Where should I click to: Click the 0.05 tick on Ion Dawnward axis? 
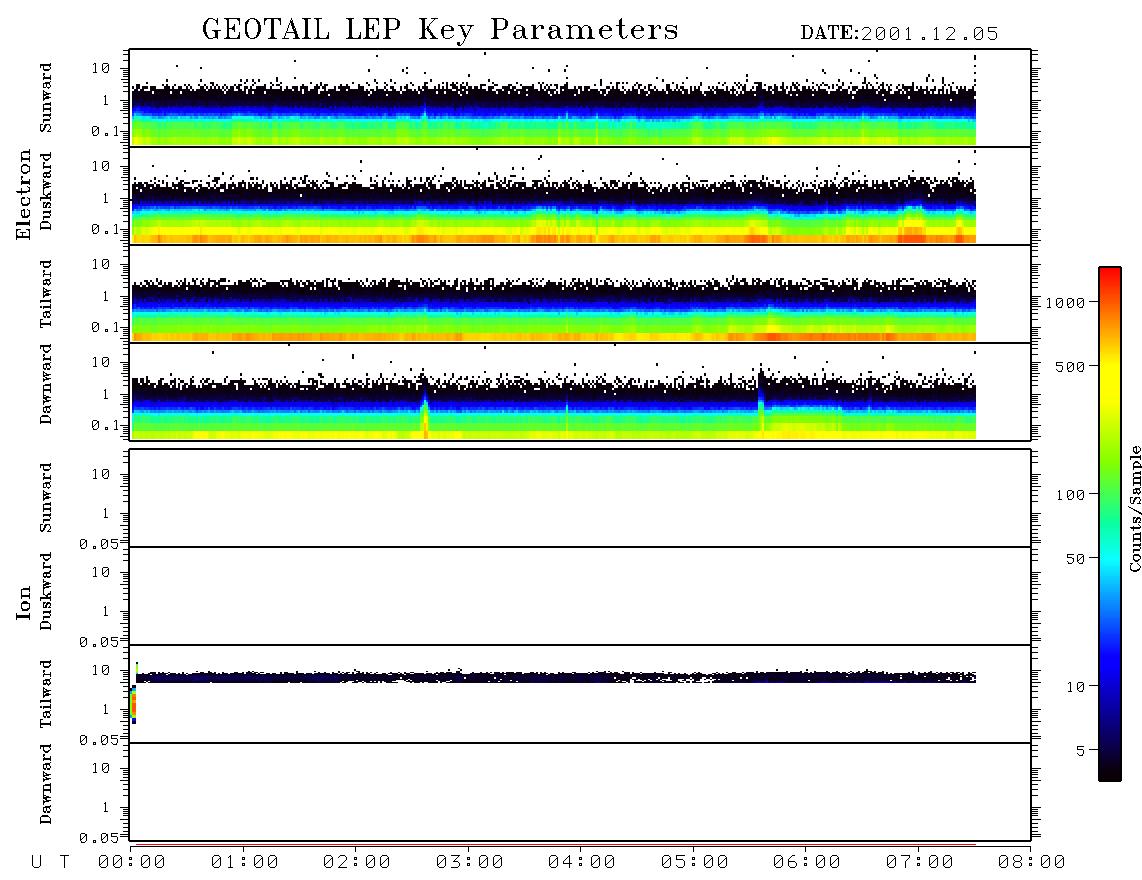99,838
